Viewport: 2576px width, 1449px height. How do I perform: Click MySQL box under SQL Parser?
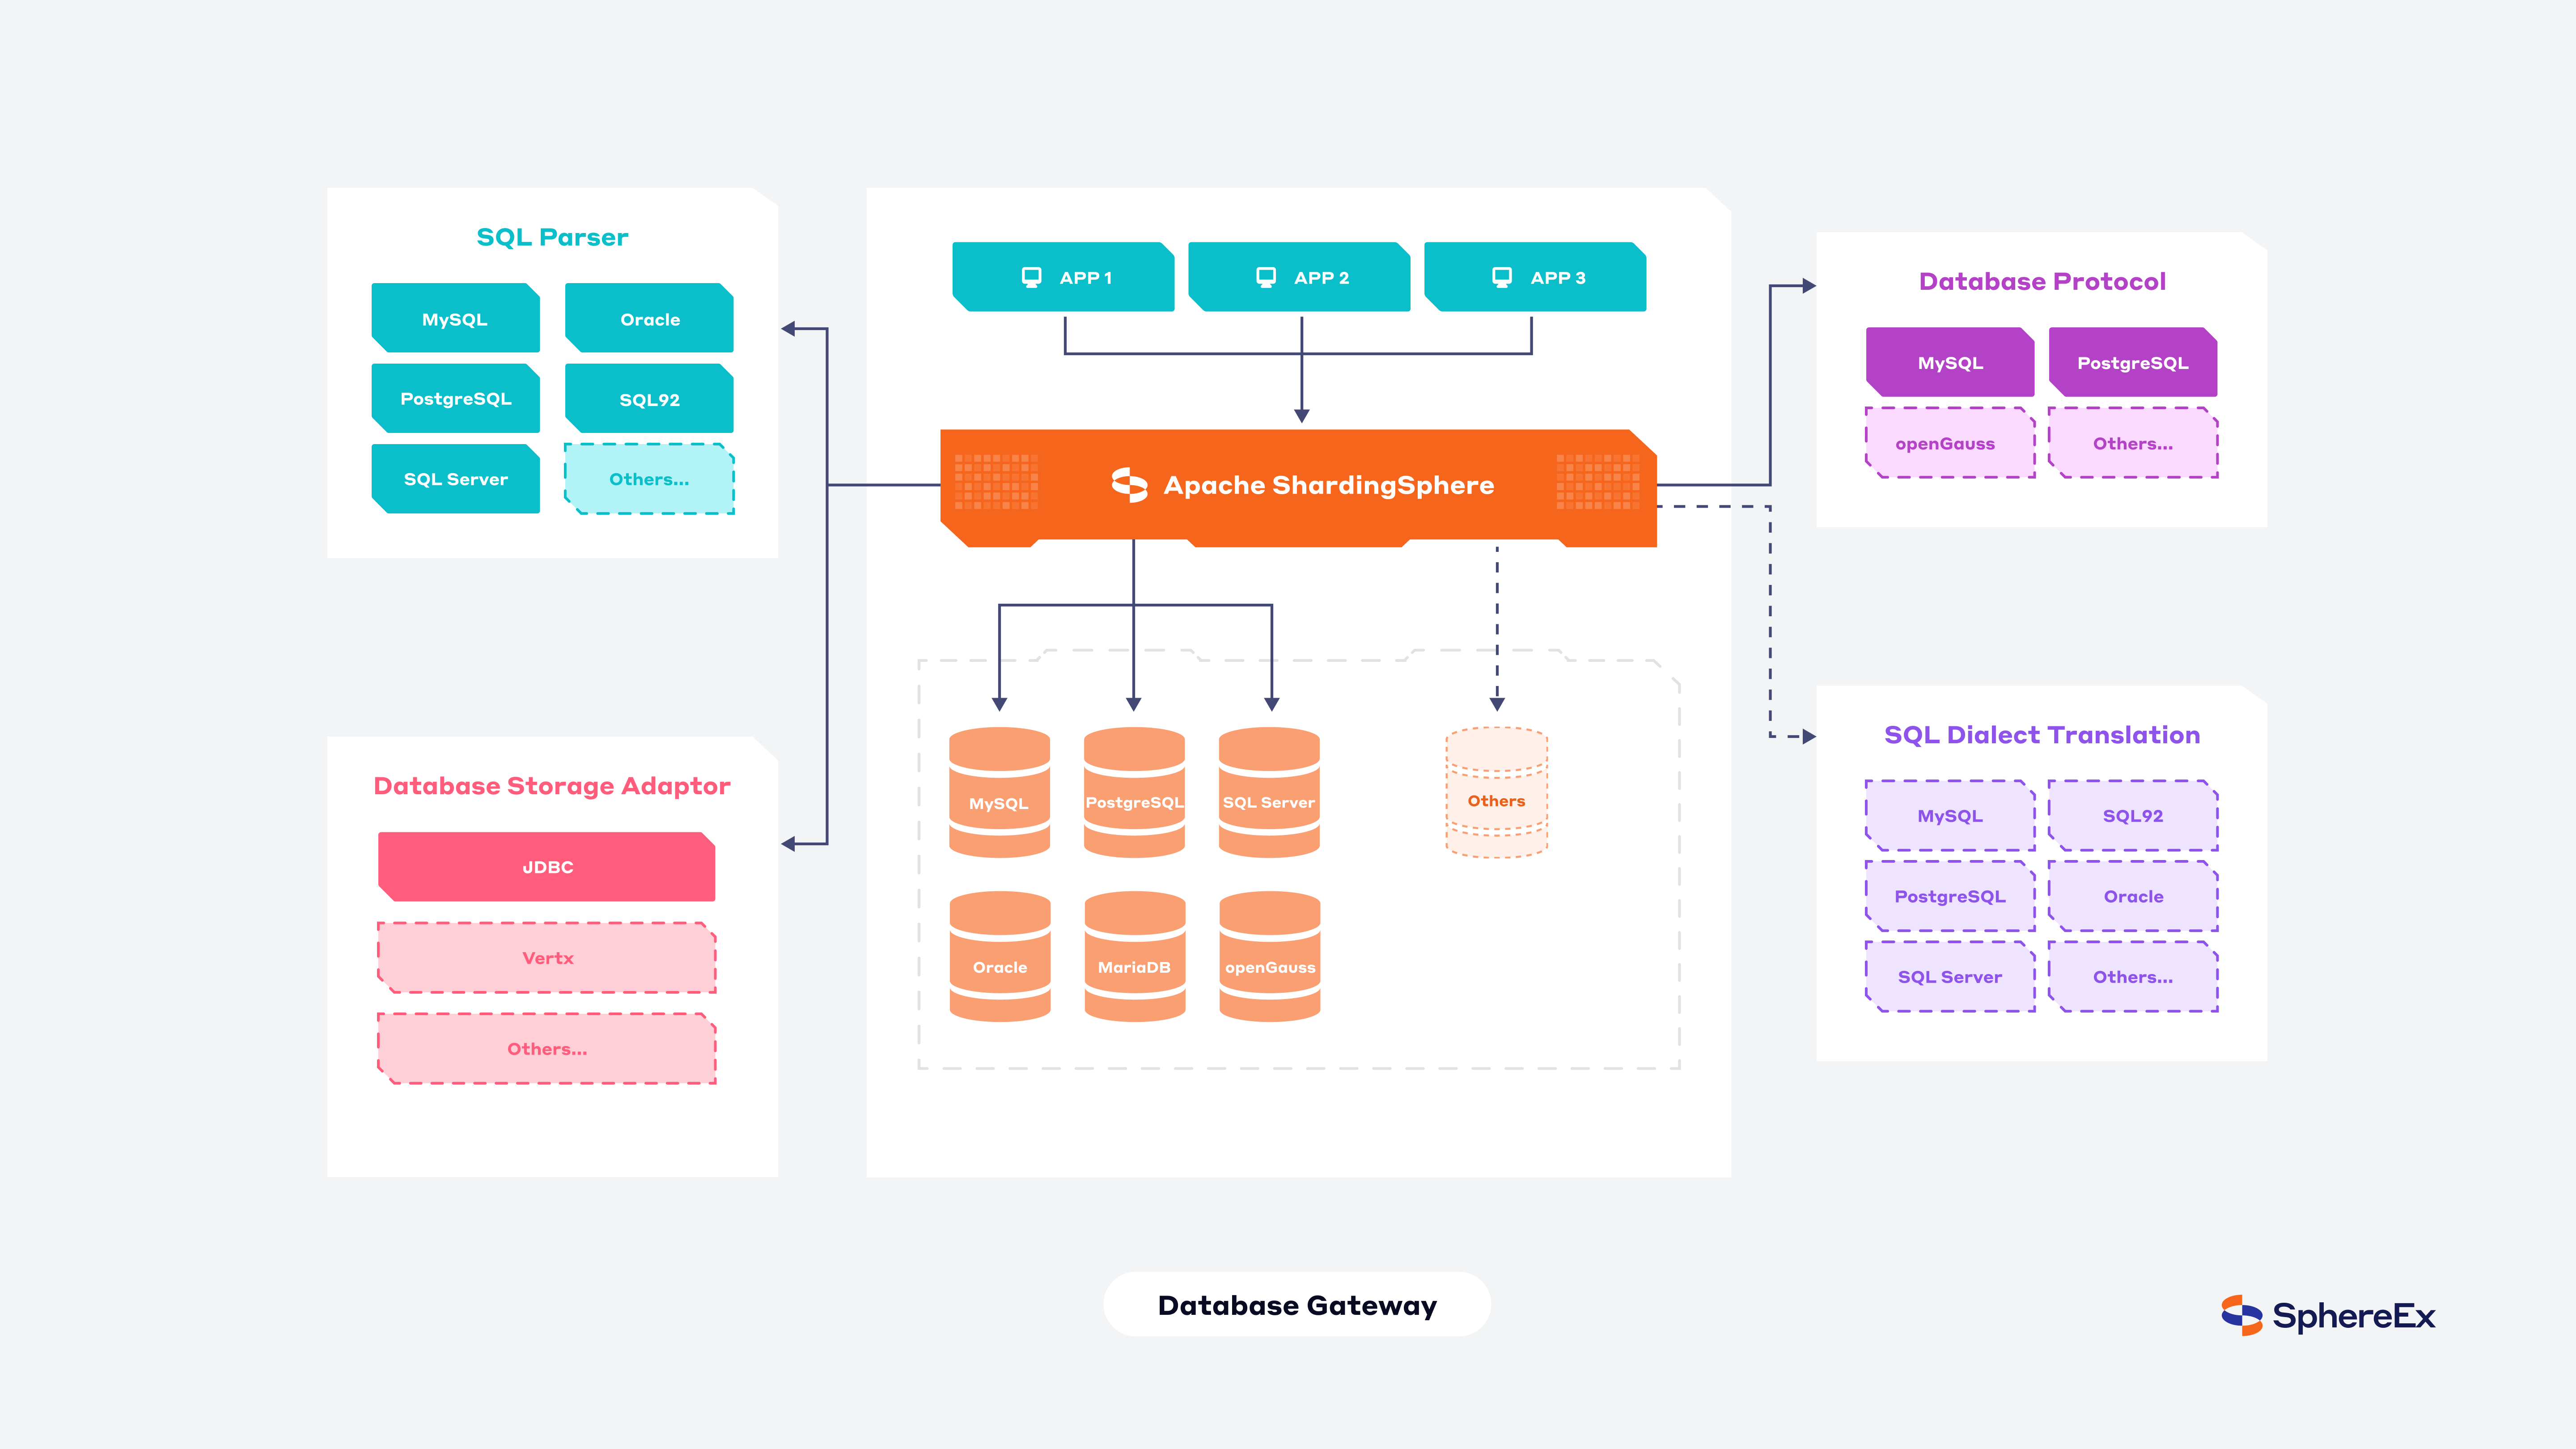(456, 318)
